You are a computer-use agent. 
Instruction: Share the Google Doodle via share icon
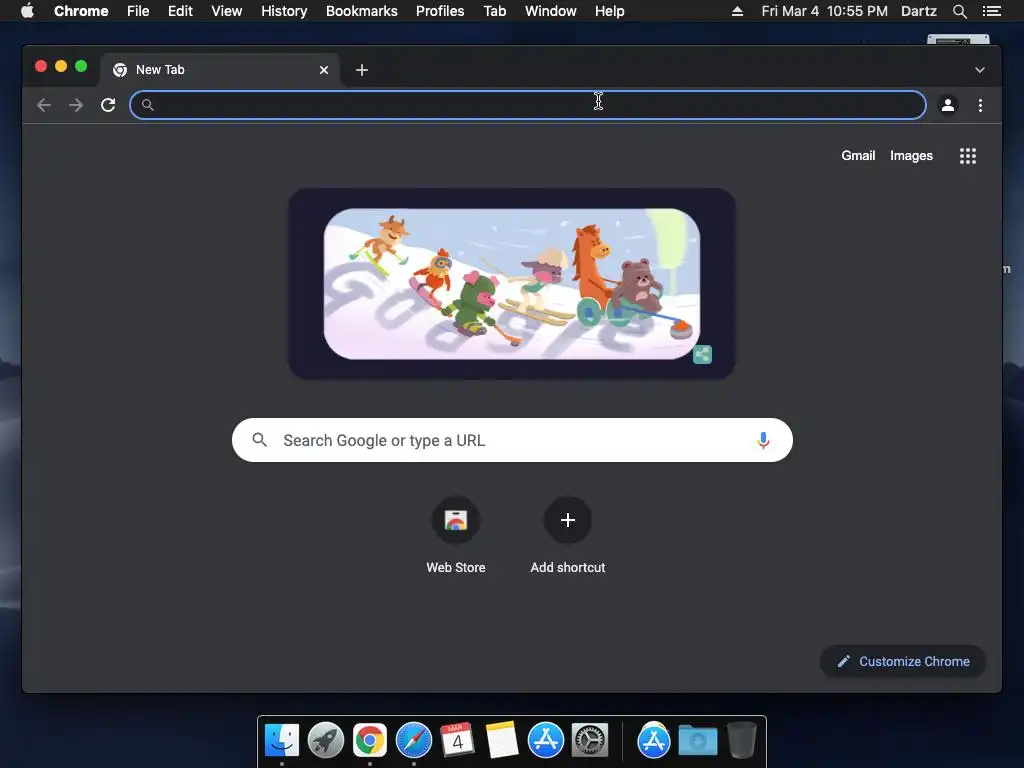[x=702, y=354]
